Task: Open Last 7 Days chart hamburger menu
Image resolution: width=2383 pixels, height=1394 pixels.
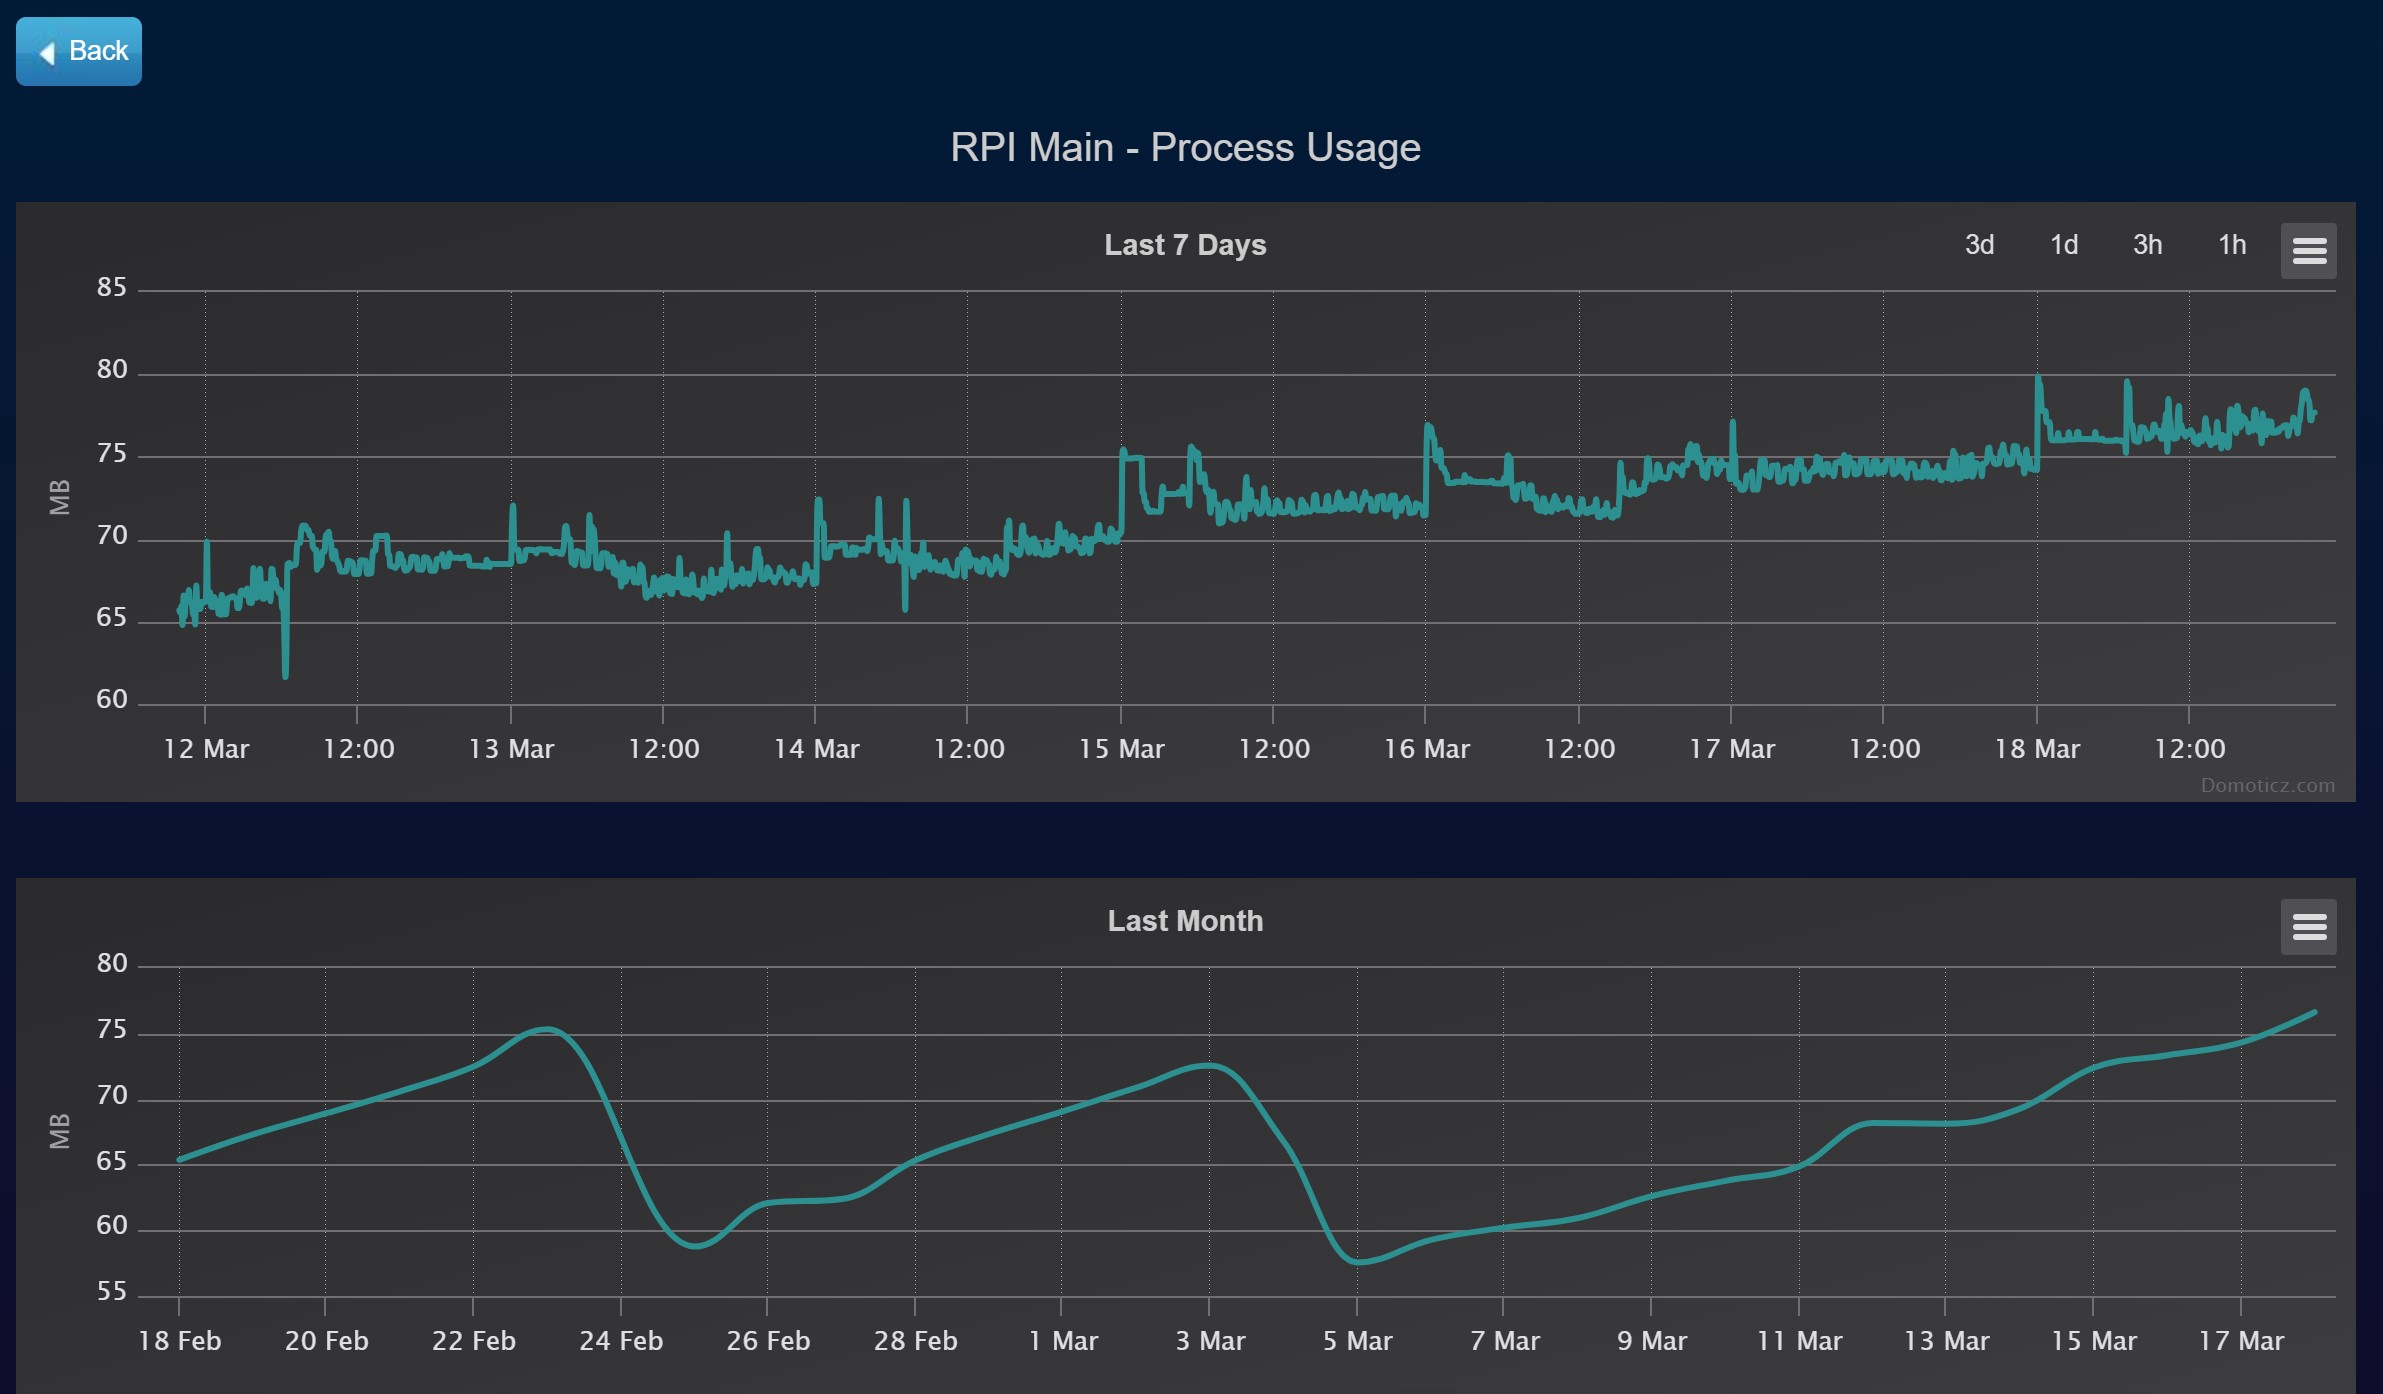Action: (x=2308, y=250)
